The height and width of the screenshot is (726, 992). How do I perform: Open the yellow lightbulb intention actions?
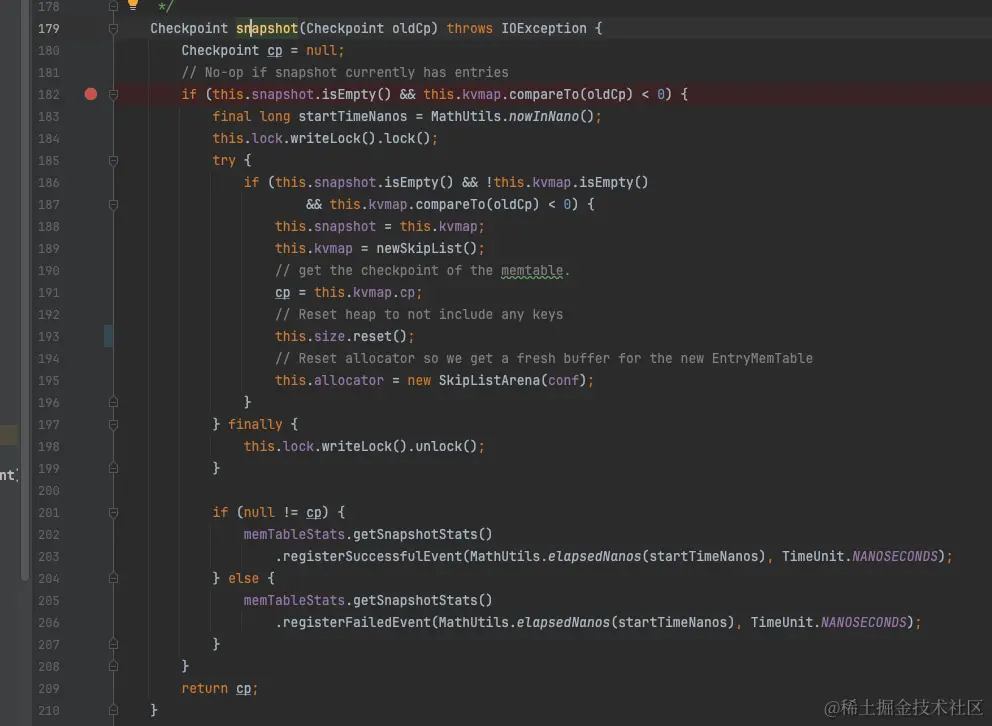point(133,4)
